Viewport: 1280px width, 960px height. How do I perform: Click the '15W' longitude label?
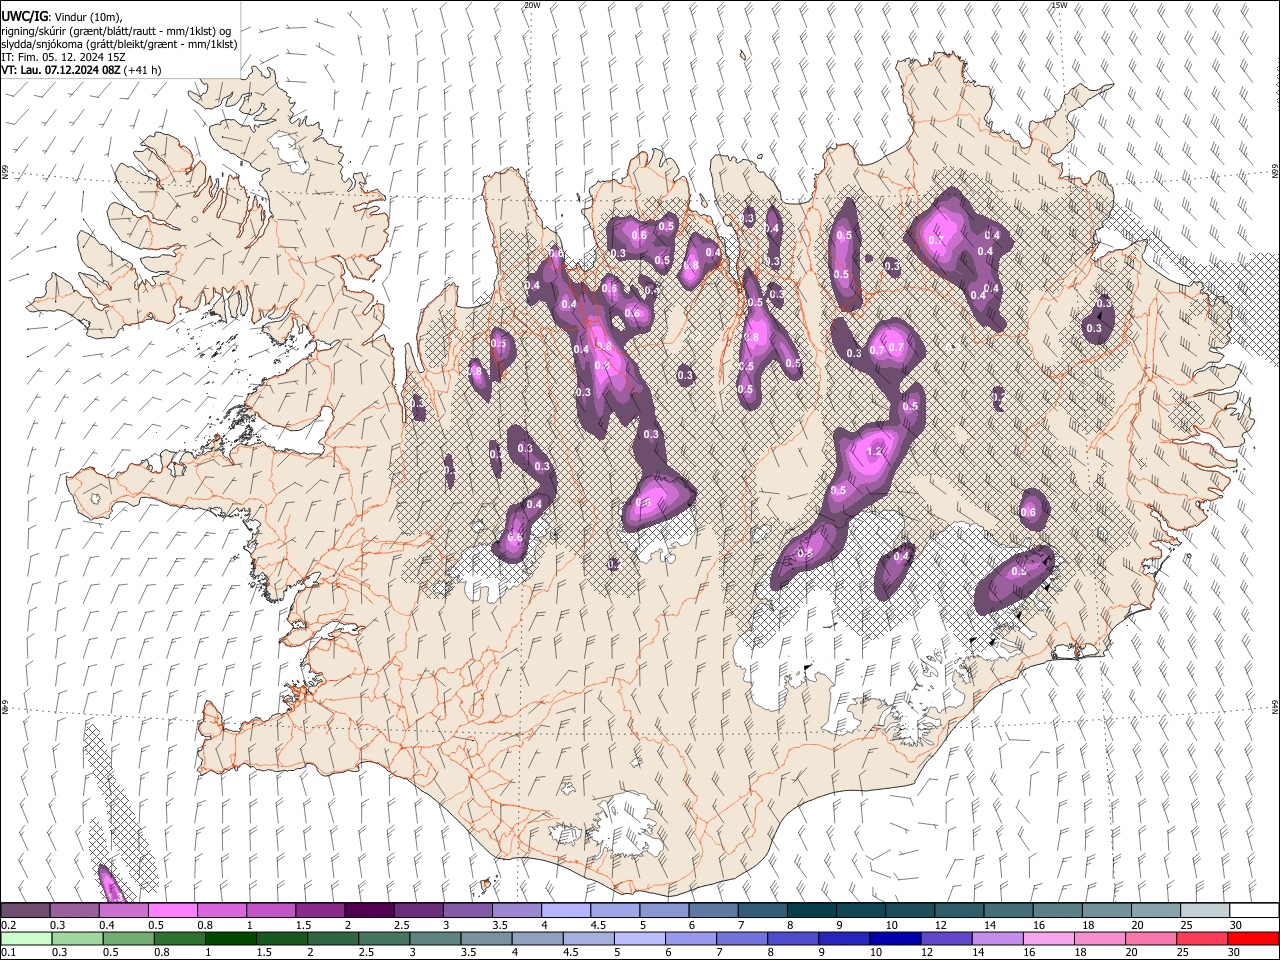click(1059, 5)
